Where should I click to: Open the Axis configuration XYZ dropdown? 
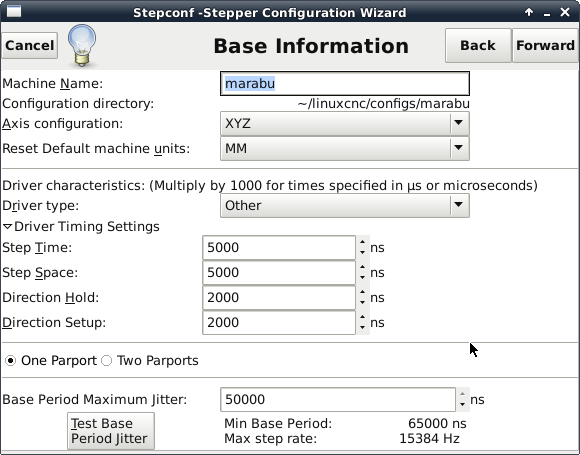coord(345,124)
